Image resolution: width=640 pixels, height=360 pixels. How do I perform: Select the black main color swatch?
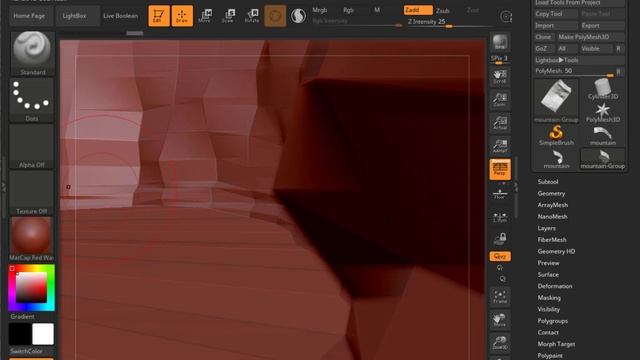click(x=20, y=334)
